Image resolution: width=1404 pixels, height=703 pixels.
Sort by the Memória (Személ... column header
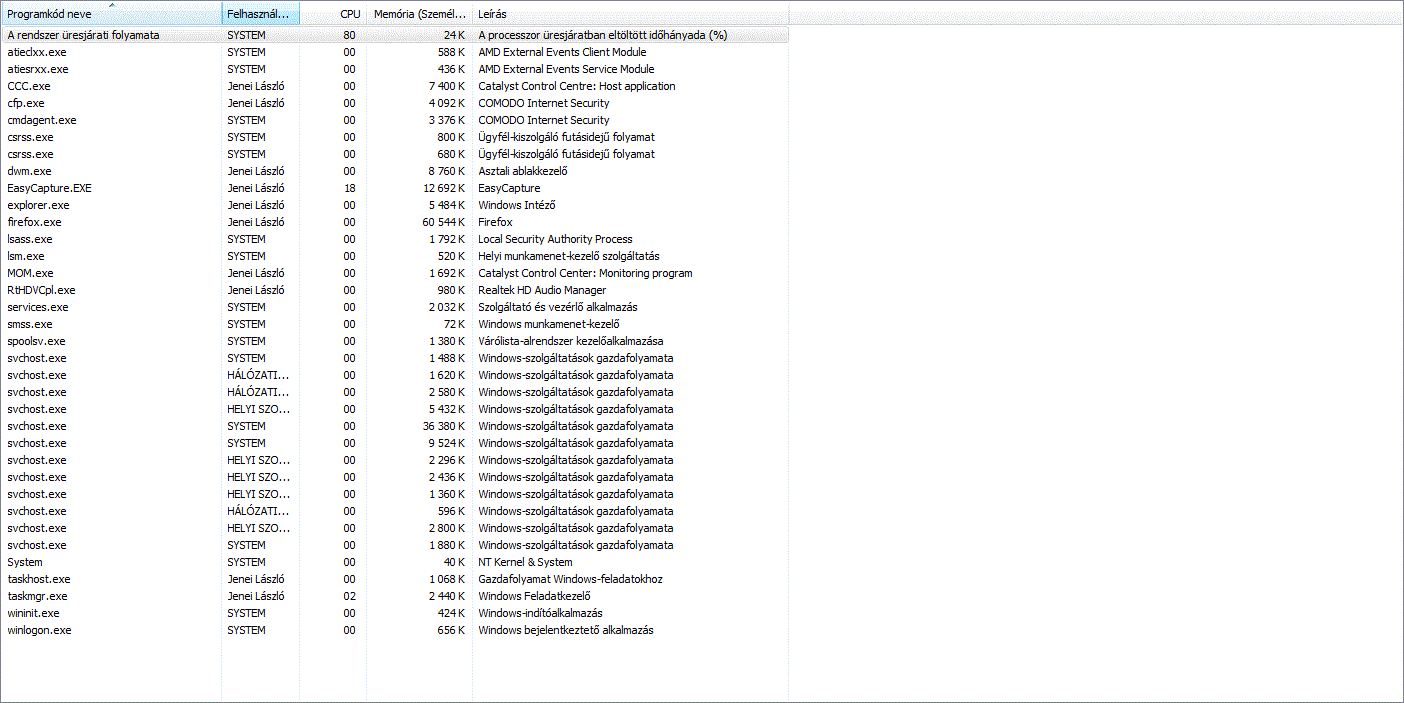coord(419,14)
